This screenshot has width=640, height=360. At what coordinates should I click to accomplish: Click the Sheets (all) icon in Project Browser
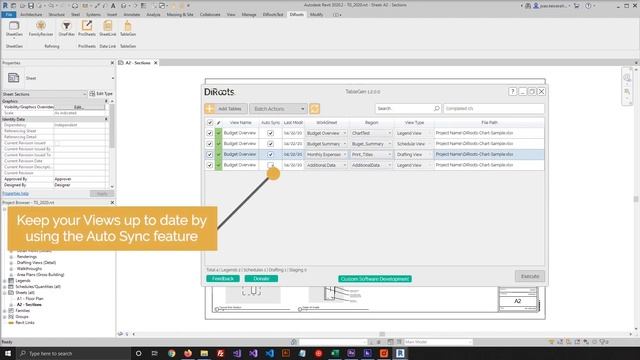[x=11, y=293]
